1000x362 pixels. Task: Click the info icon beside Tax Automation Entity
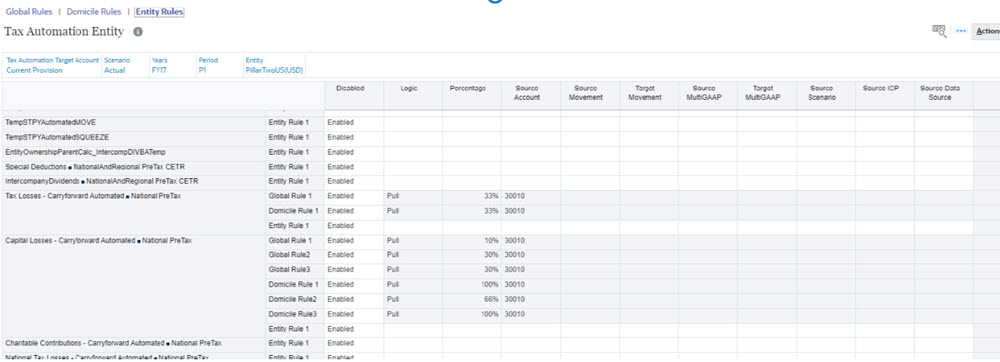pyautogui.click(x=138, y=32)
